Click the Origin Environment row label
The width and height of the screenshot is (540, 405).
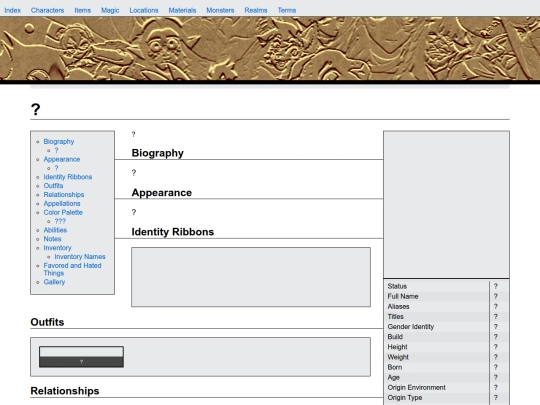tap(416, 388)
